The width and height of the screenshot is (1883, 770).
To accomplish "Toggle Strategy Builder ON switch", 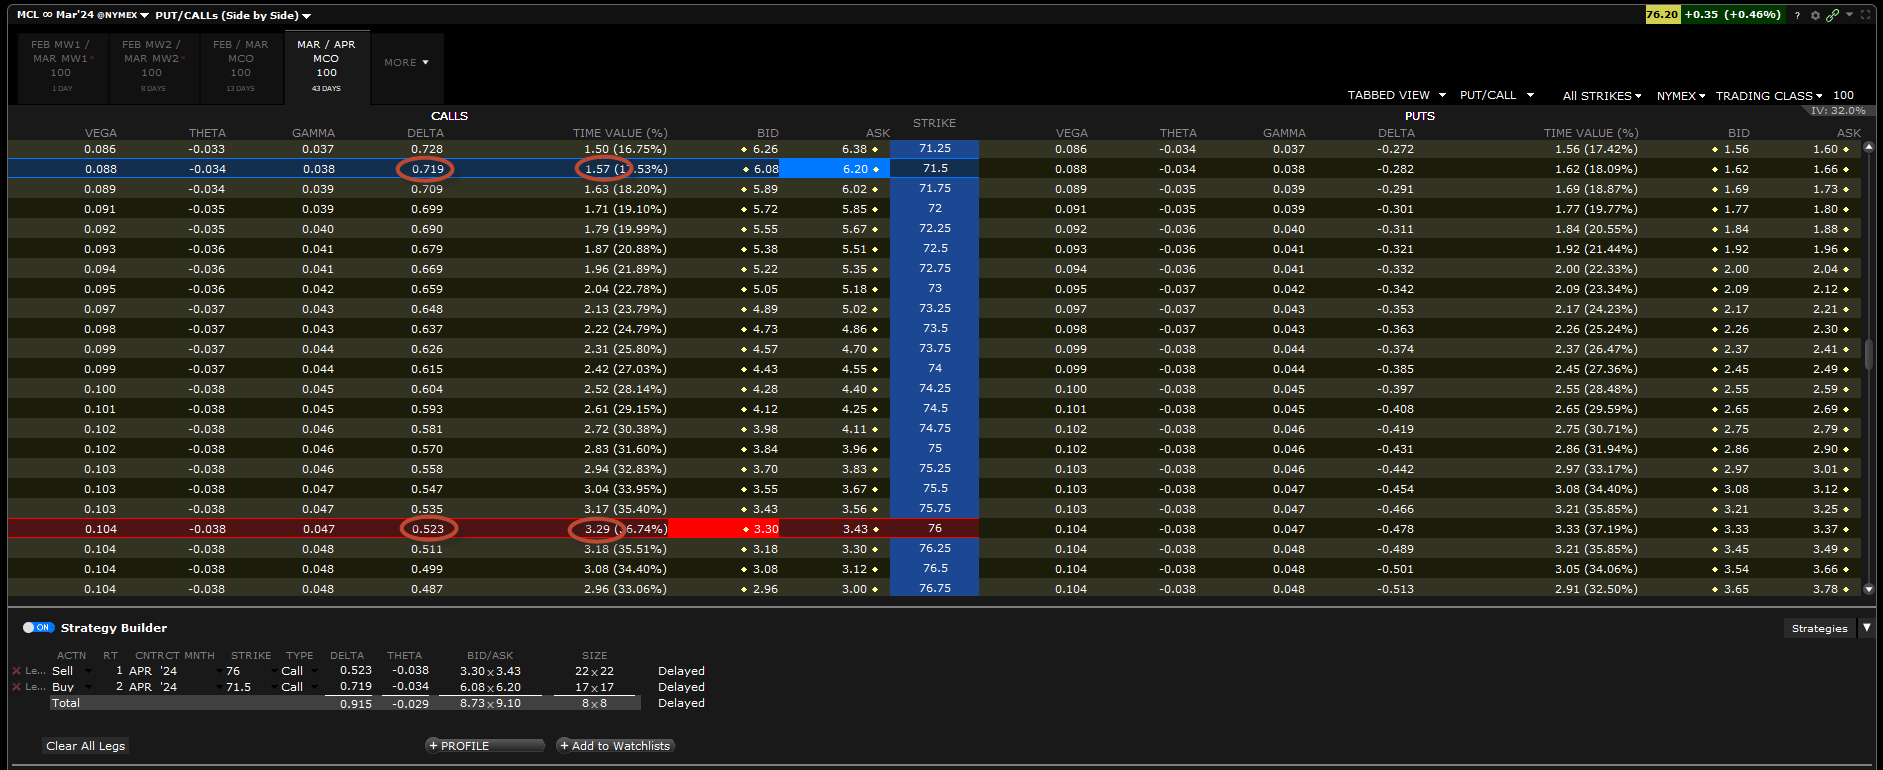I will (39, 628).
